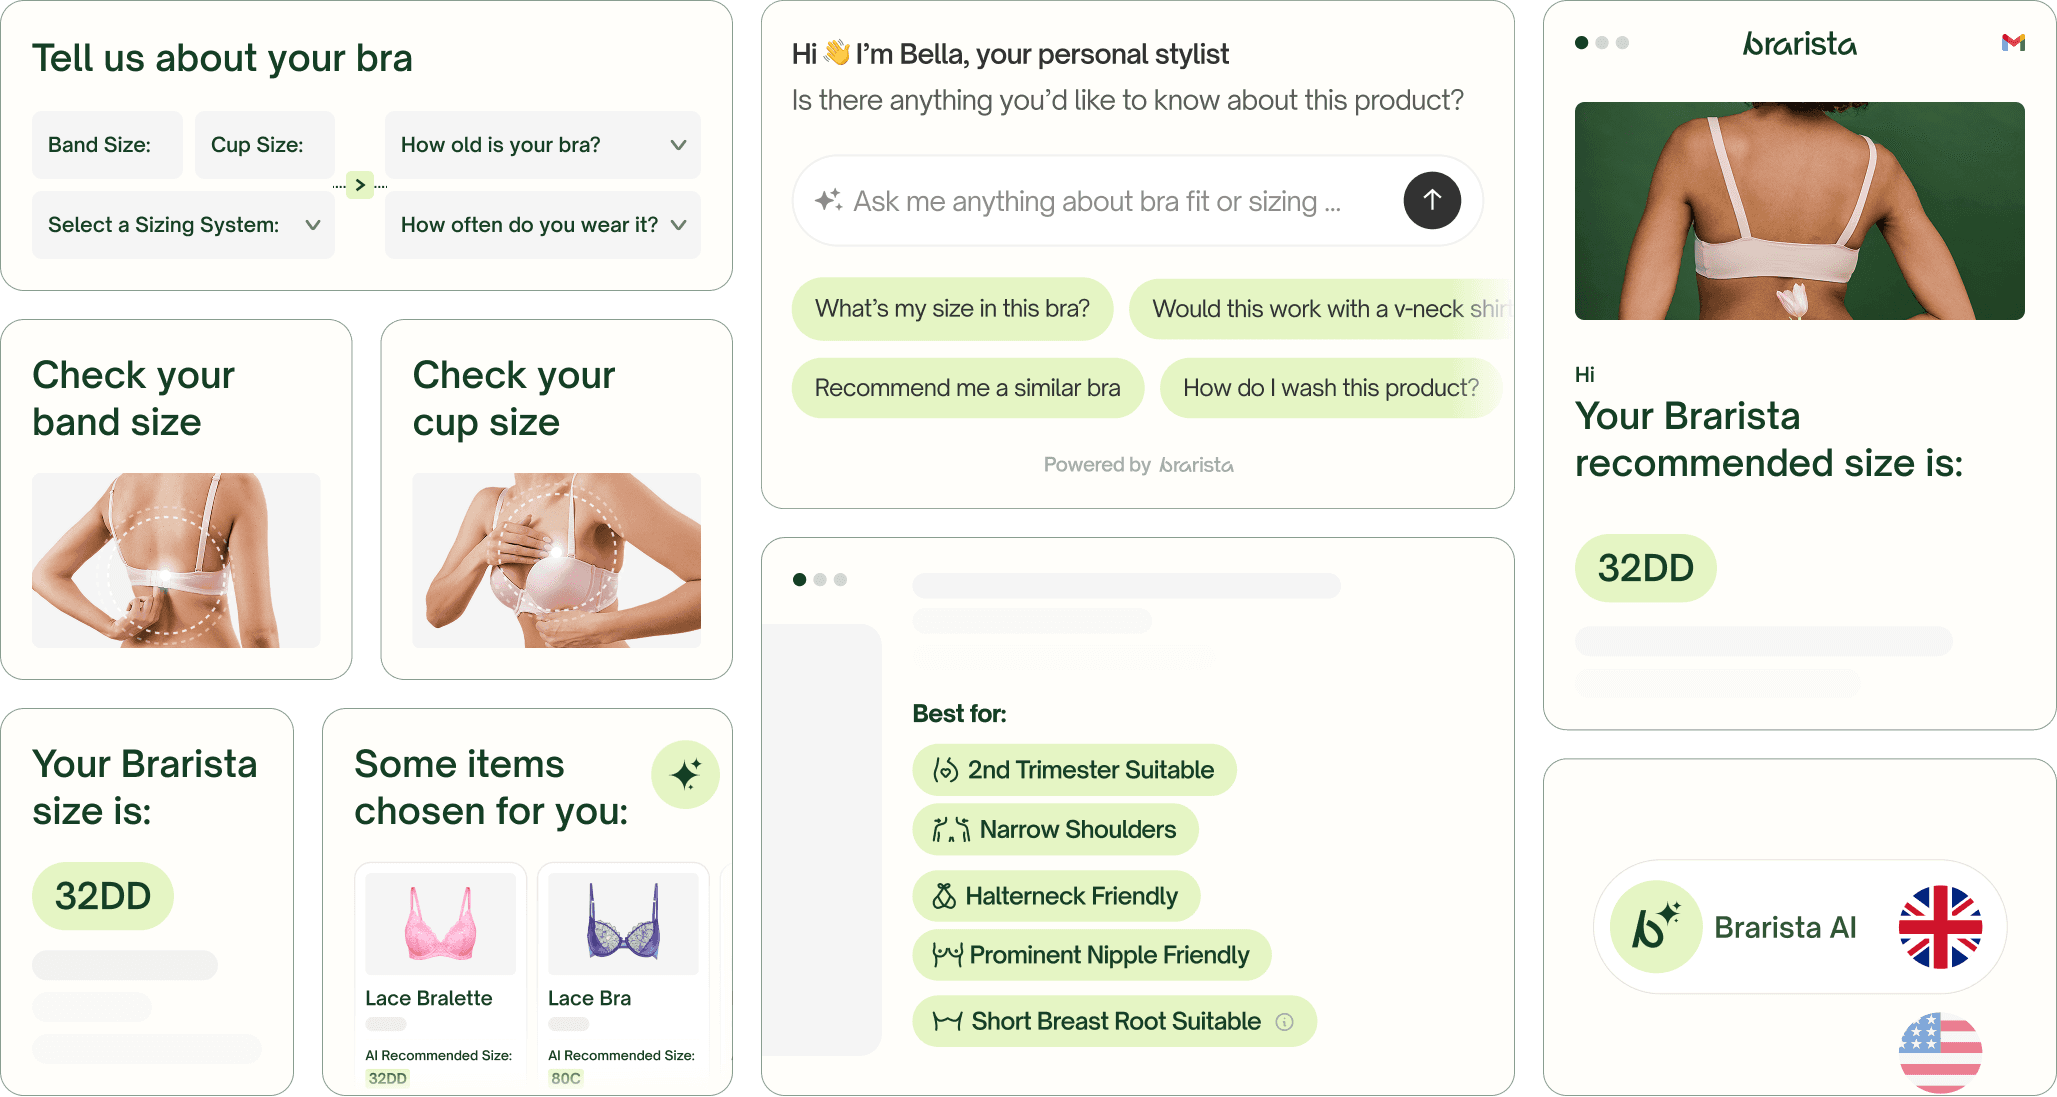Click the Brarista AI logo icon
2057x1097 pixels.
[1656, 927]
